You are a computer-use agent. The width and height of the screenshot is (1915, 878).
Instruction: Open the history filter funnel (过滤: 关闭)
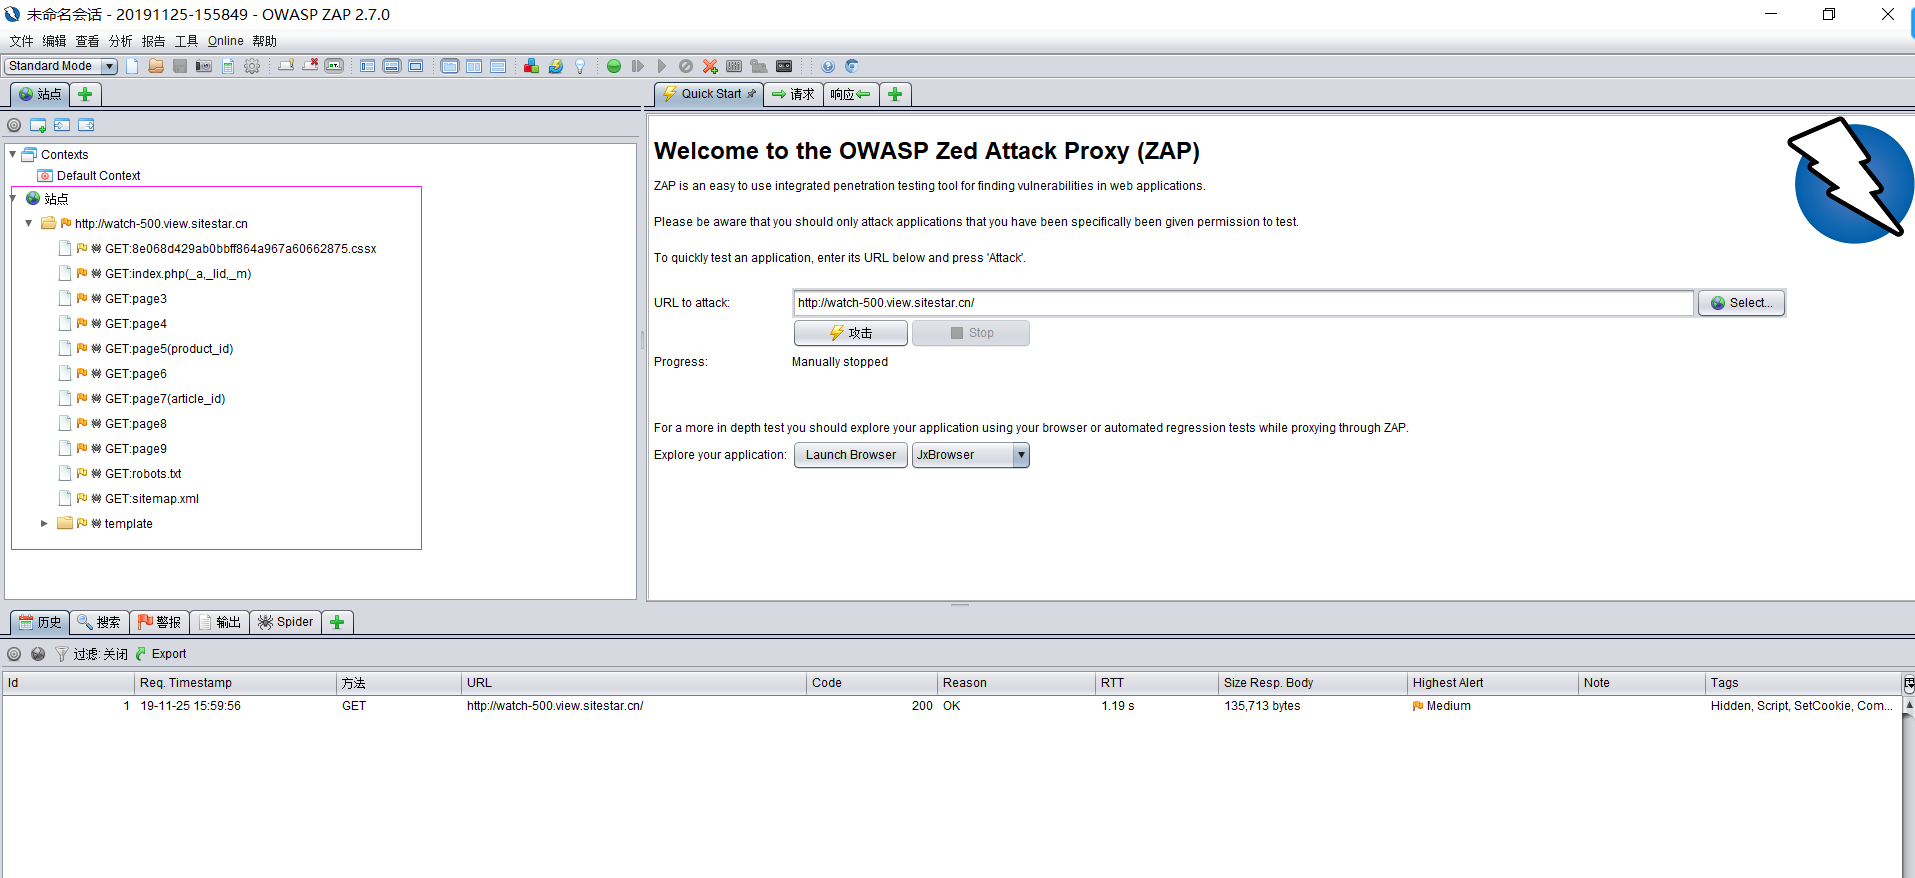[x=91, y=654]
